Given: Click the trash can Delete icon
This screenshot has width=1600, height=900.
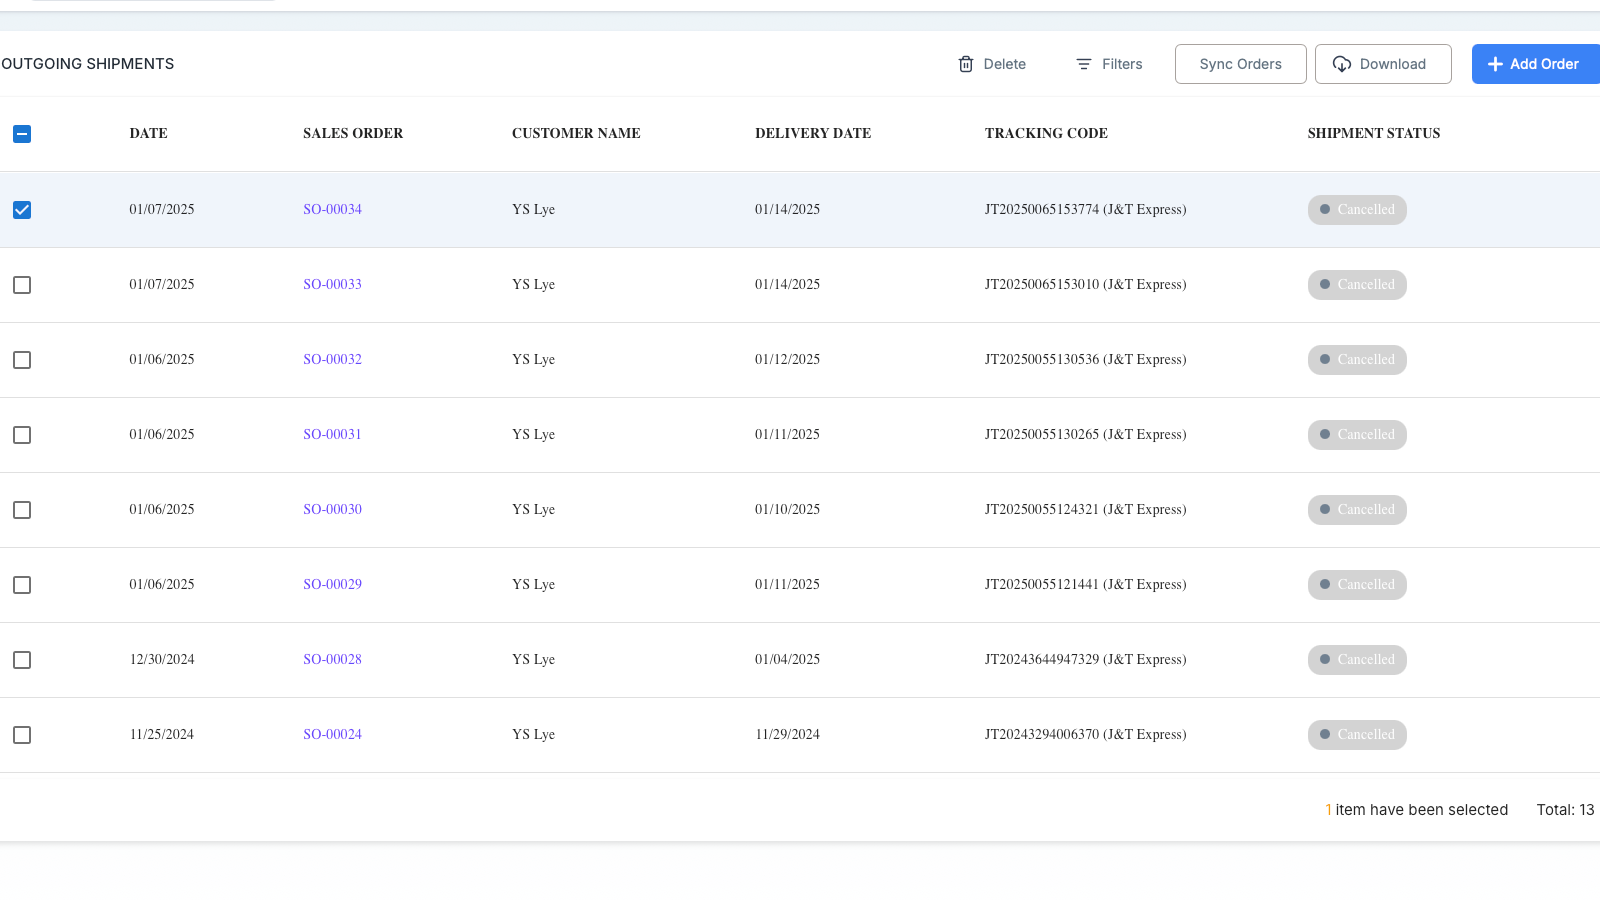Looking at the screenshot, I should [966, 64].
